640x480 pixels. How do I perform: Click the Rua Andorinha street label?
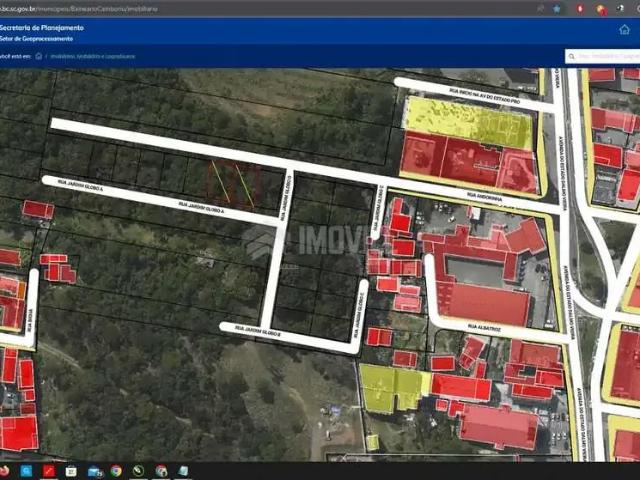tap(484, 197)
